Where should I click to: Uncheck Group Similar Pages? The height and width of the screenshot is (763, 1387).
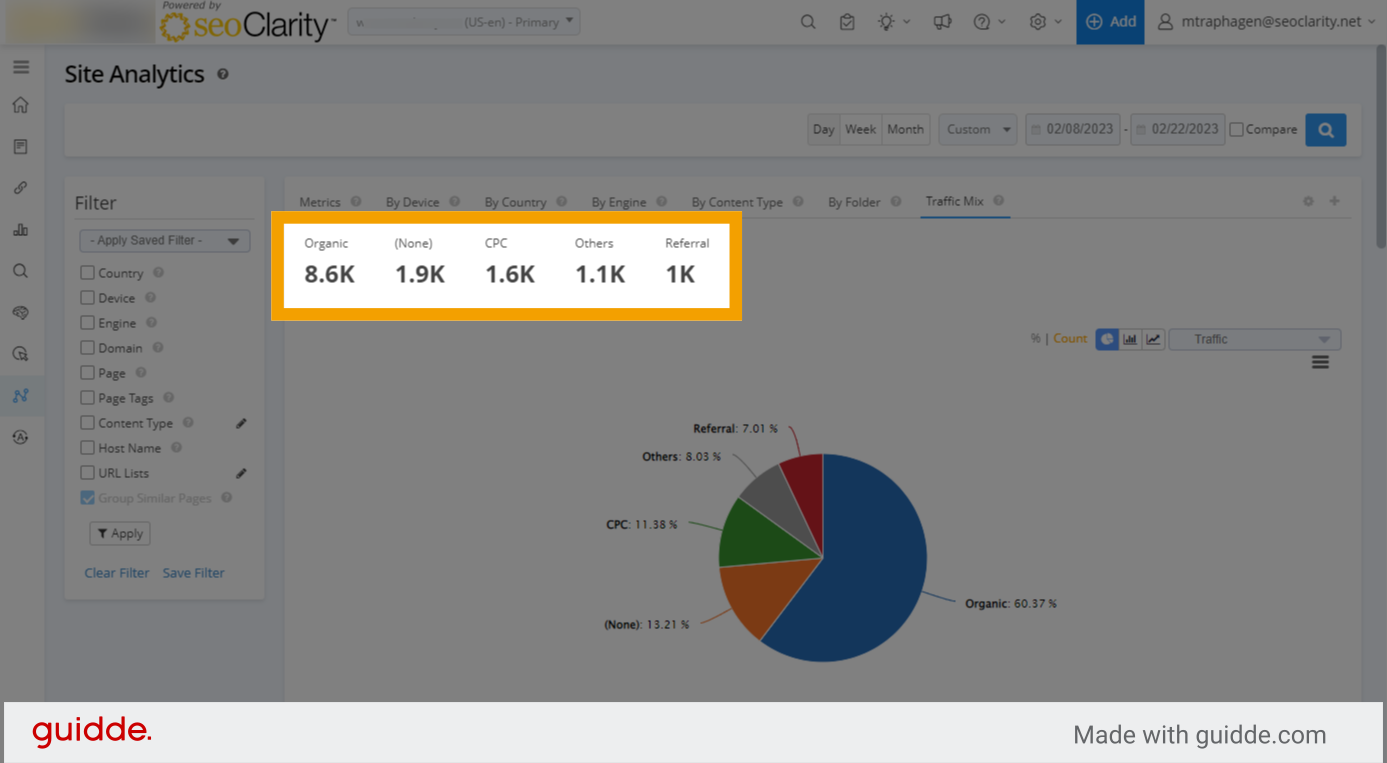click(x=87, y=497)
